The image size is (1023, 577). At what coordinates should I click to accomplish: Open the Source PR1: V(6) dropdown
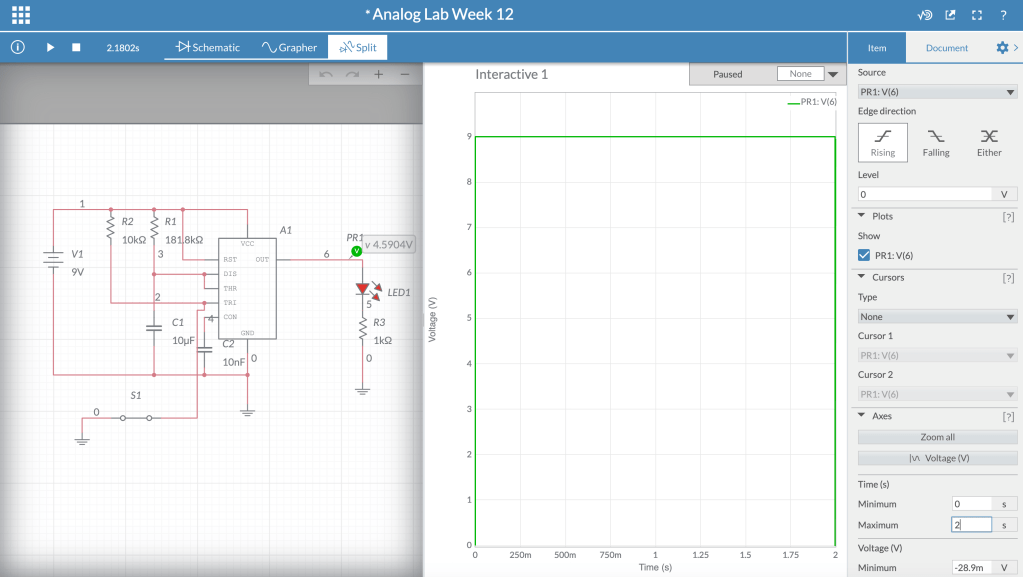click(x=937, y=92)
